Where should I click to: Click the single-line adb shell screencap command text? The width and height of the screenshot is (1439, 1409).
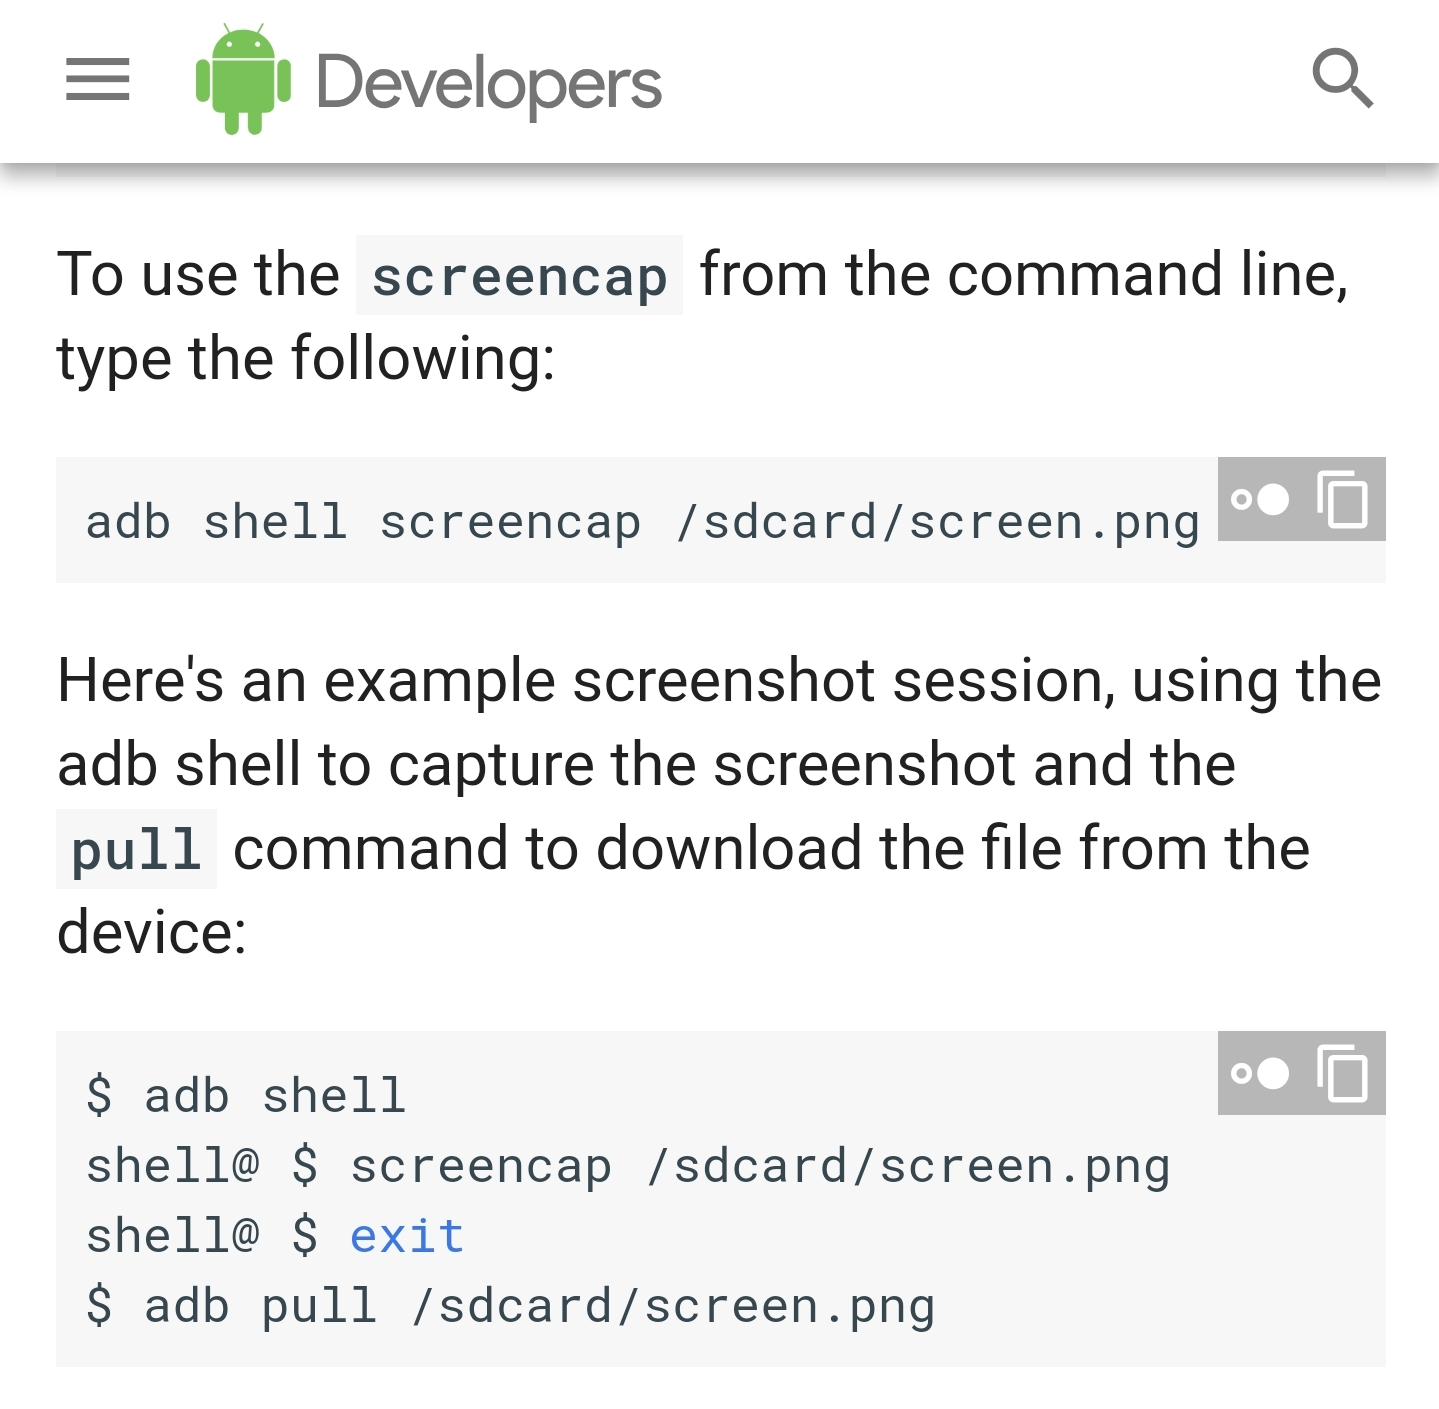(x=643, y=521)
